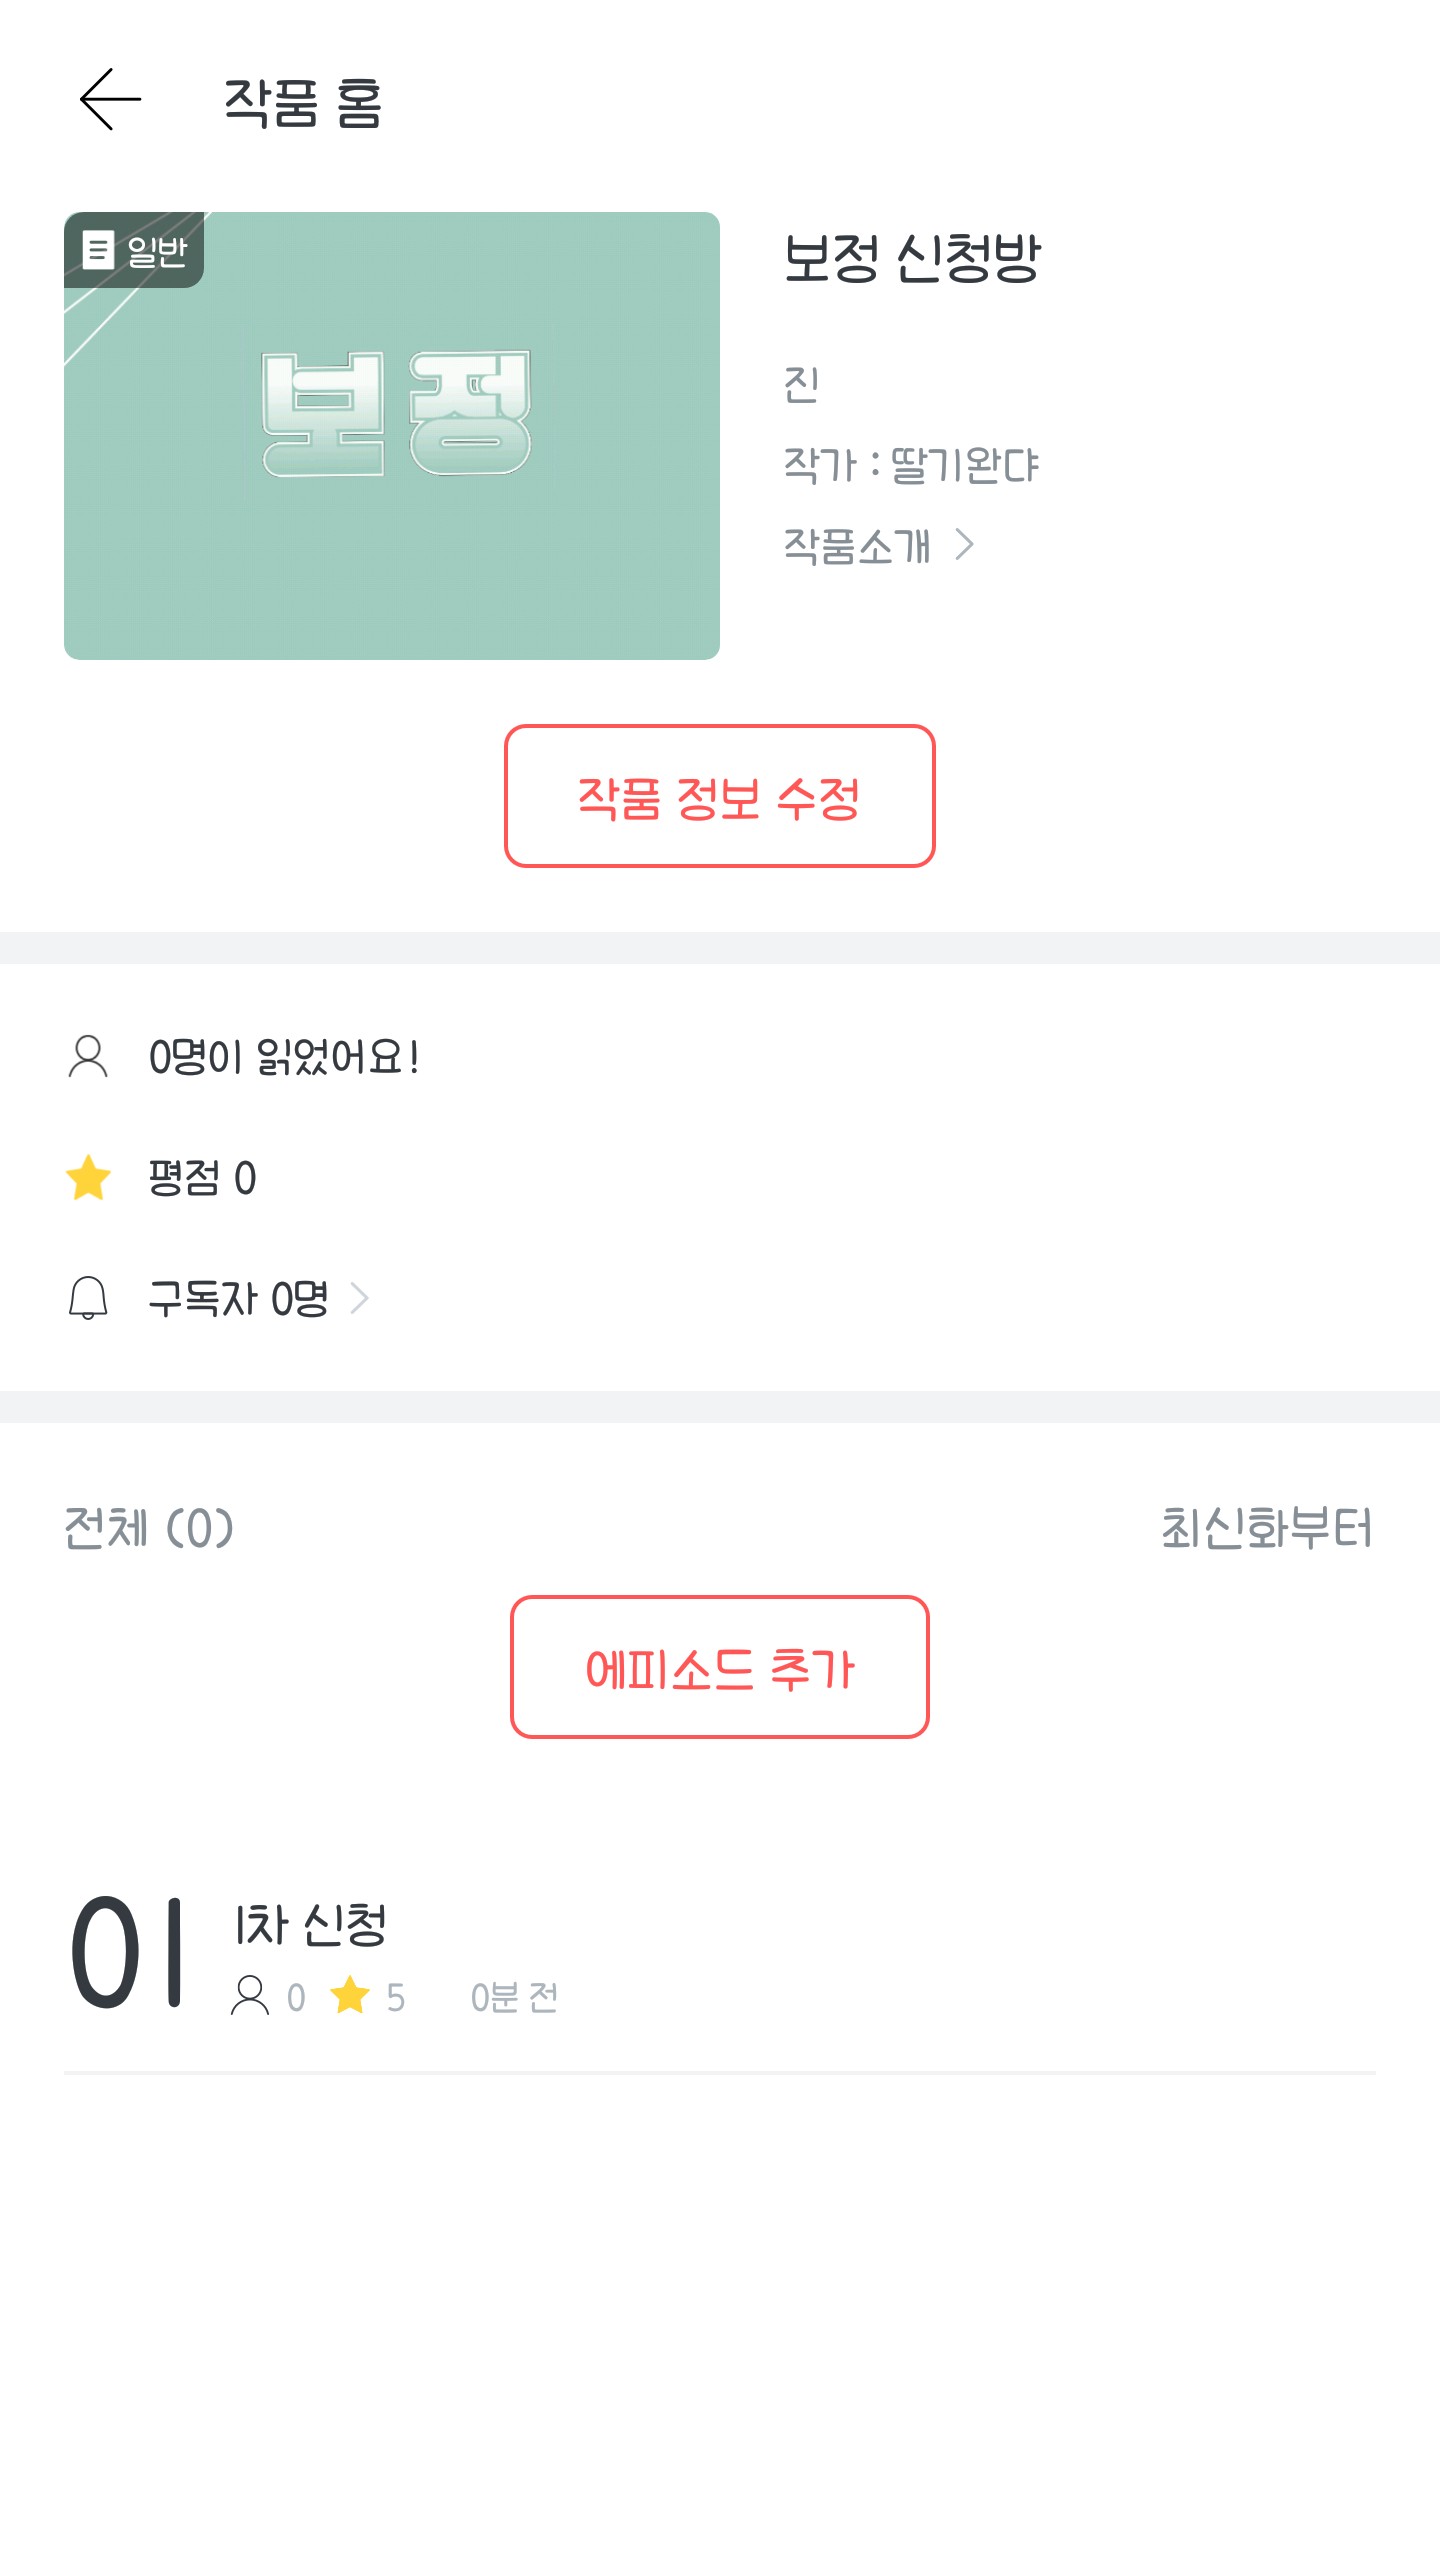Tap the author name 딸기완댜

coord(964,465)
